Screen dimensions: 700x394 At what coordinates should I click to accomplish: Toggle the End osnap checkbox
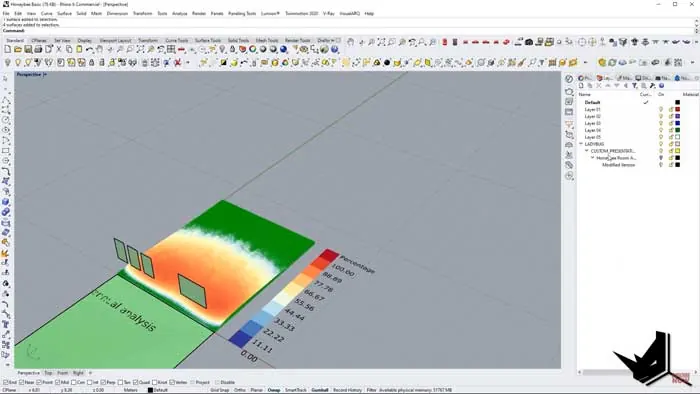tap(6, 382)
